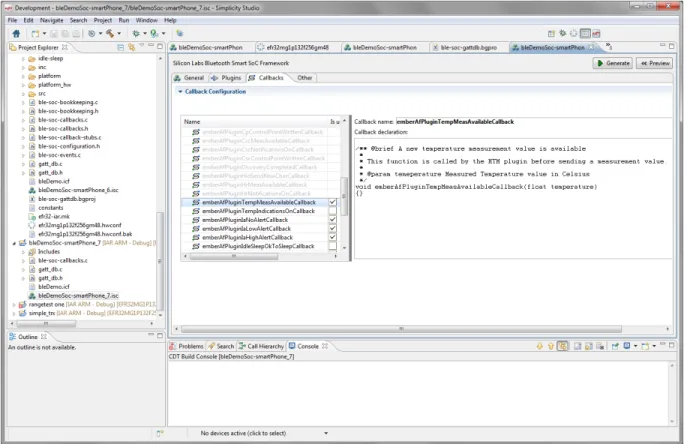Show hidden editor tabs list
The height and width of the screenshot is (444, 687).
click(x=609, y=46)
